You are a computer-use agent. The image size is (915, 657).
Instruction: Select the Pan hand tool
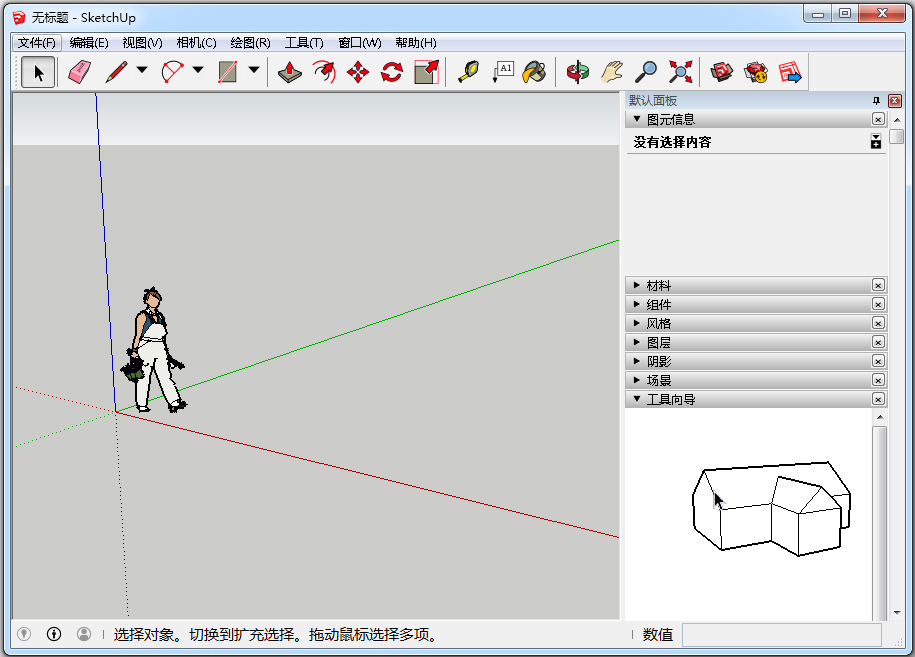[611, 71]
